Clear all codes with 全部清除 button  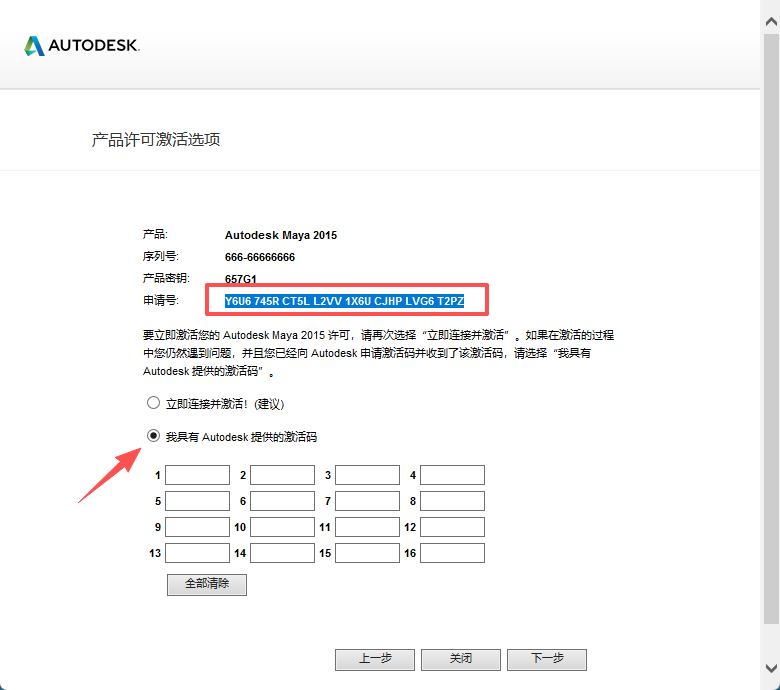(x=207, y=585)
